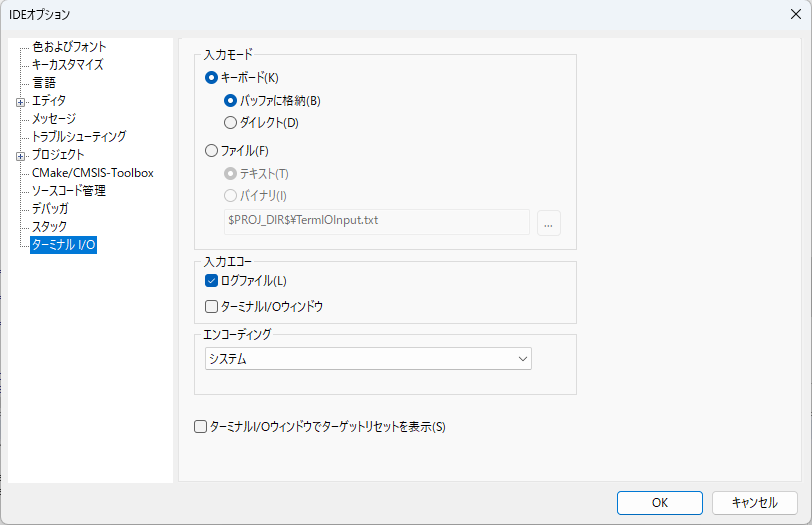The height and width of the screenshot is (525, 812).
Task: Open the デバッガ options page
Action: coord(50,209)
